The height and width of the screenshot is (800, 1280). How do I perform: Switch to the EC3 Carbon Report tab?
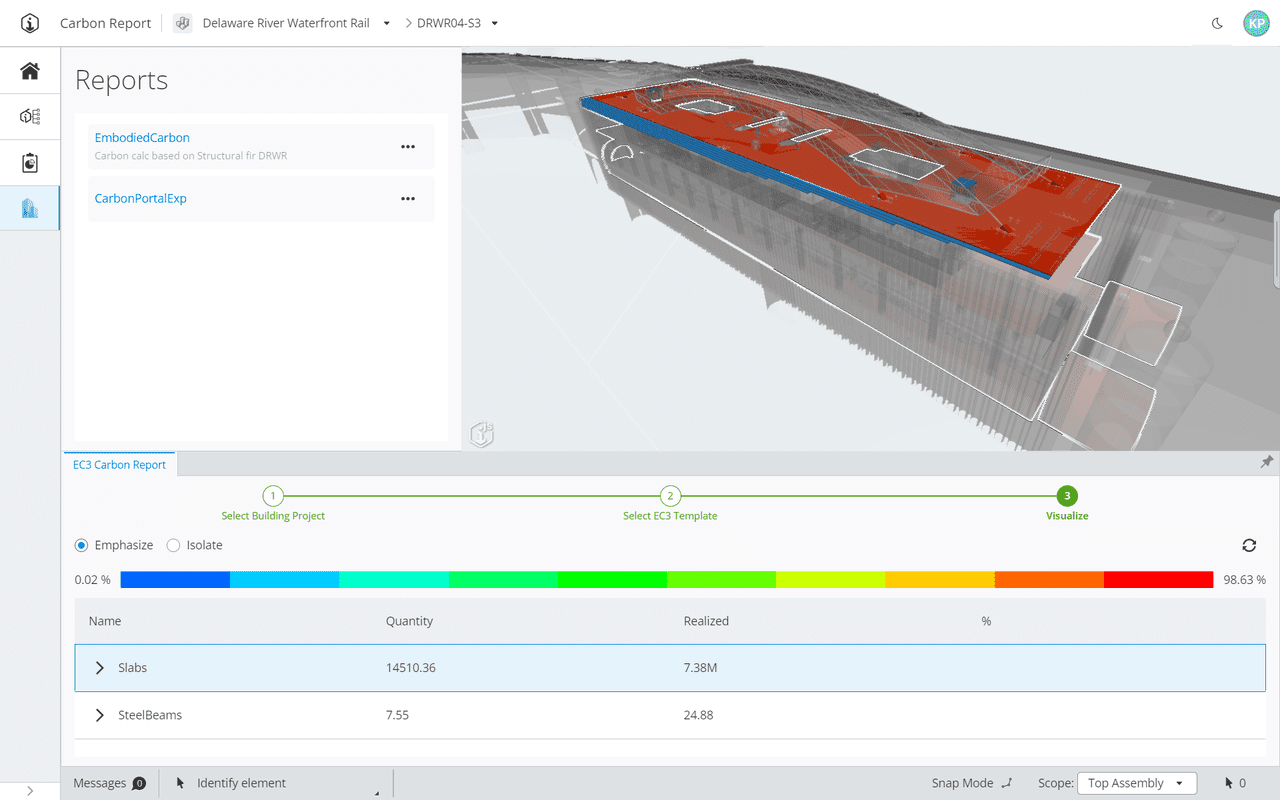[119, 464]
